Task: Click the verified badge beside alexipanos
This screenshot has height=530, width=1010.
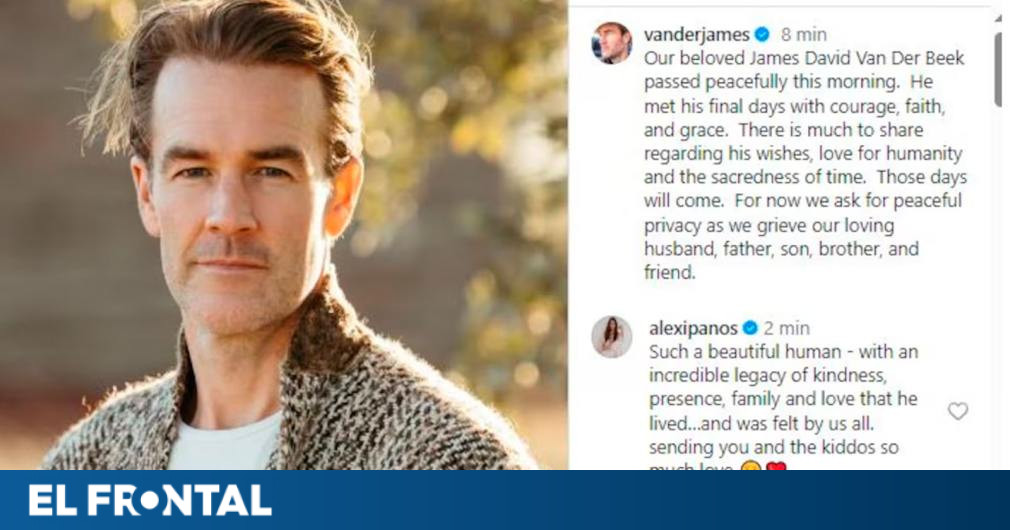Action: (750, 328)
